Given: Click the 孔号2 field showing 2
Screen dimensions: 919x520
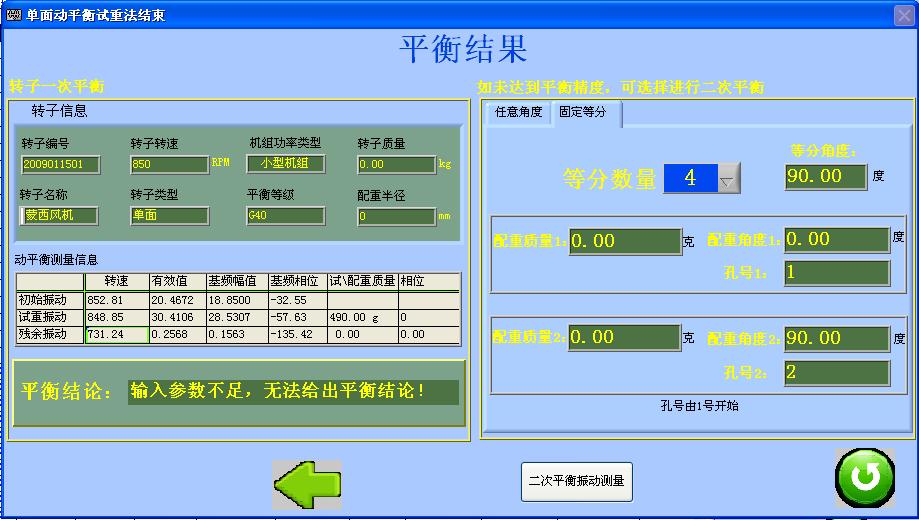Looking at the screenshot, I should coord(837,373).
